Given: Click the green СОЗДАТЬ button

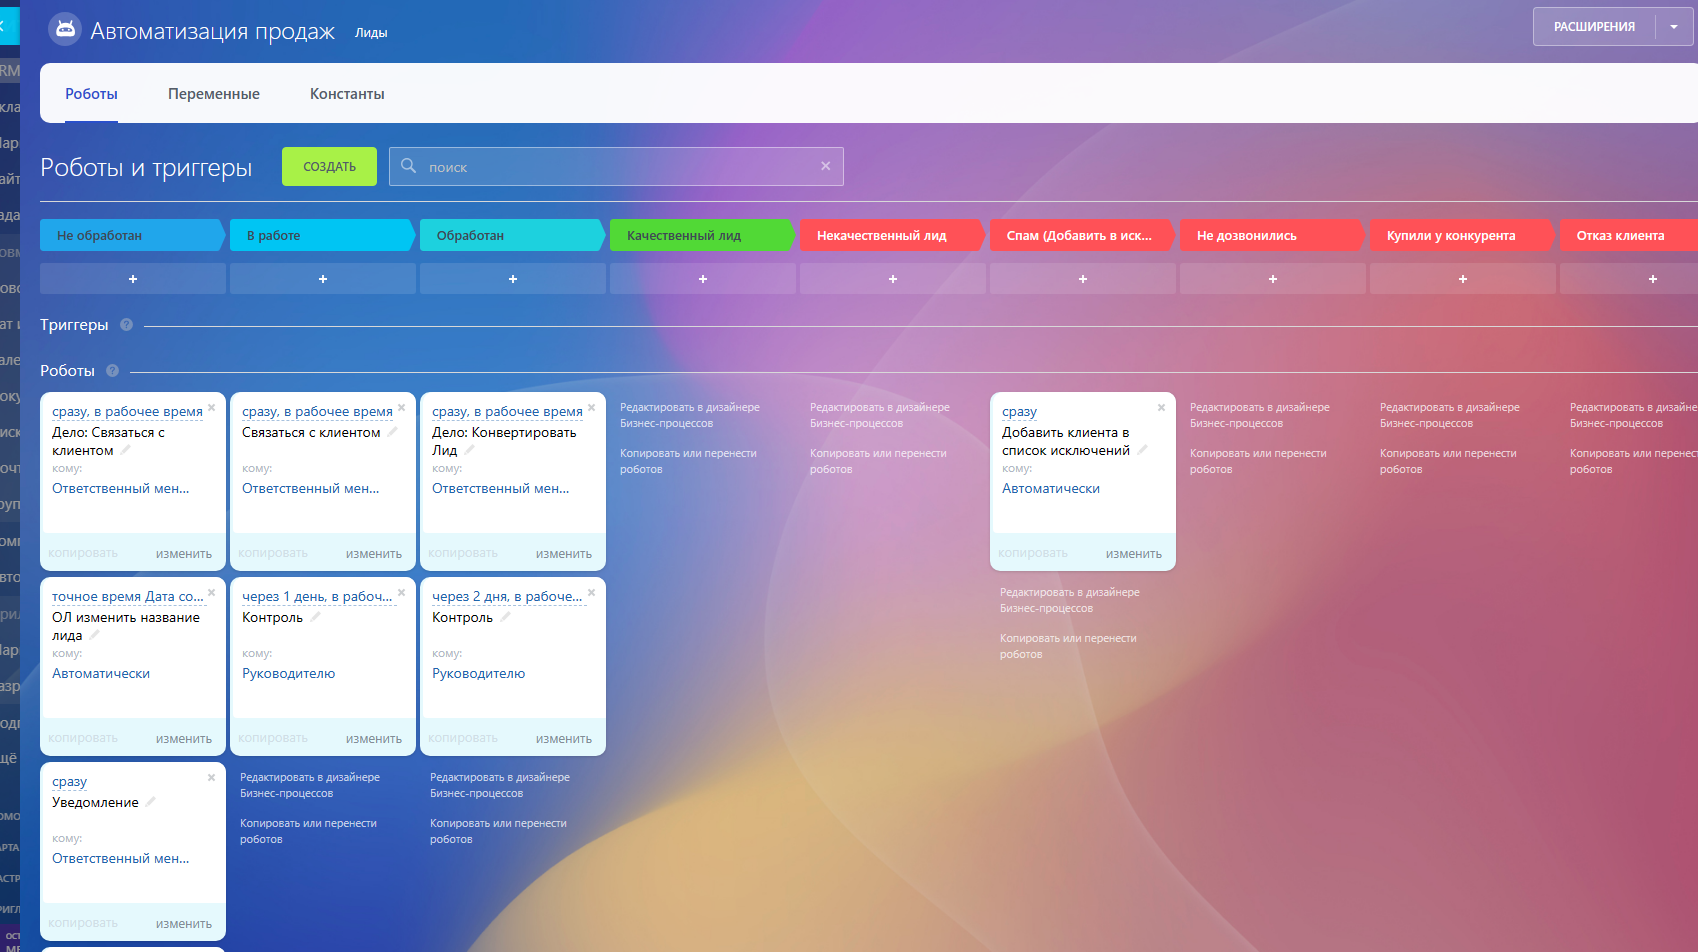Looking at the screenshot, I should click(329, 166).
